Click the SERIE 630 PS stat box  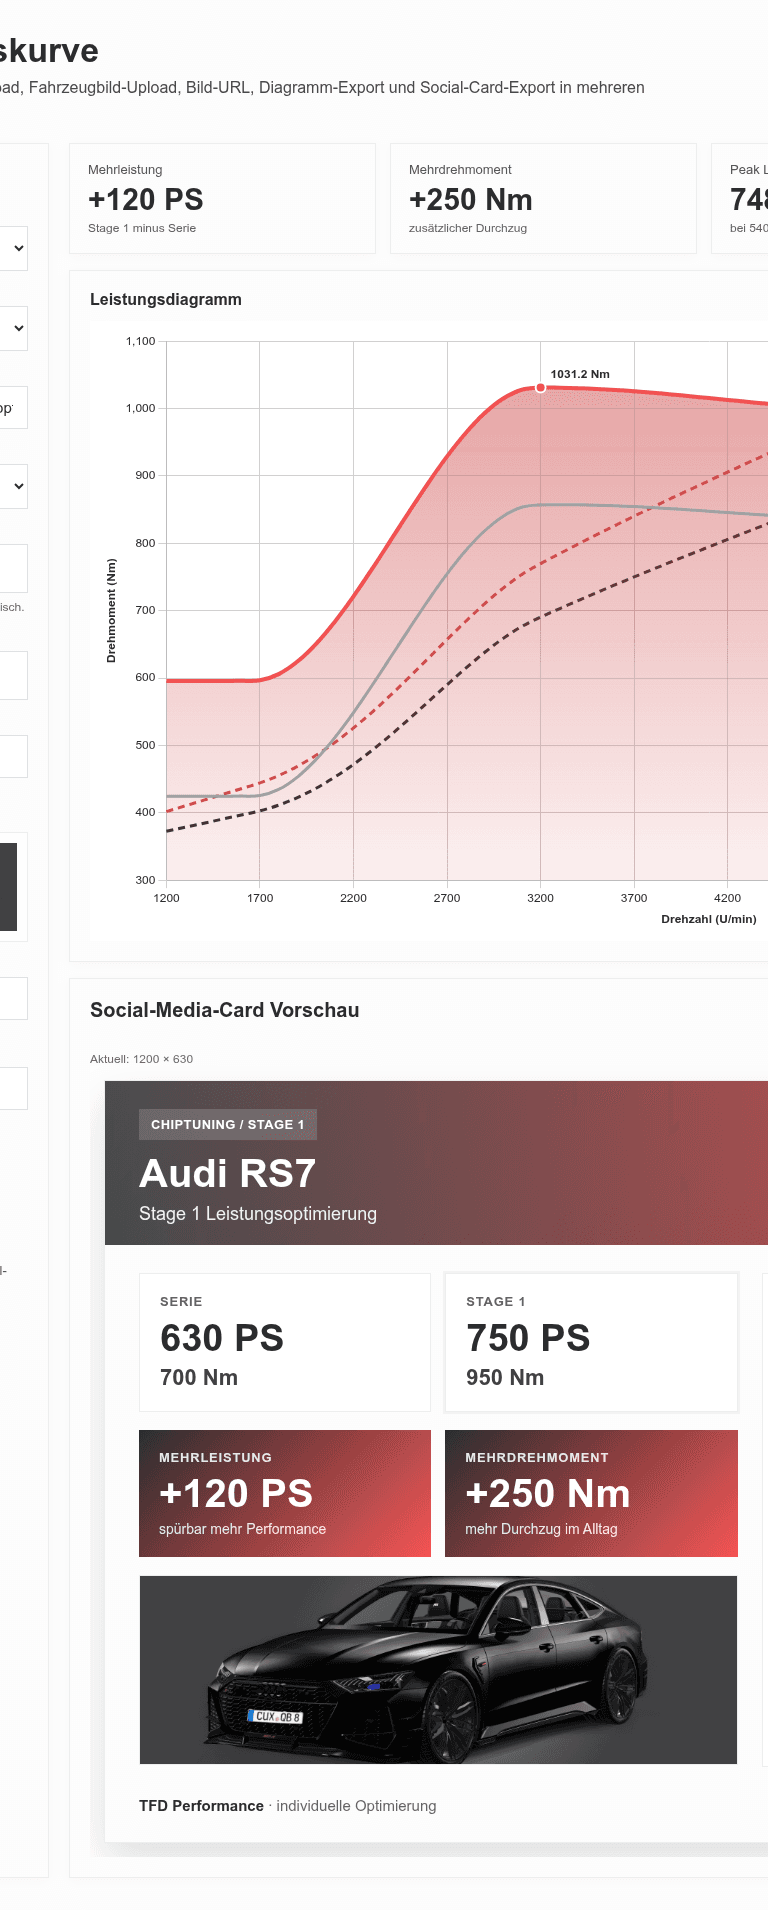pyautogui.click(x=284, y=1342)
